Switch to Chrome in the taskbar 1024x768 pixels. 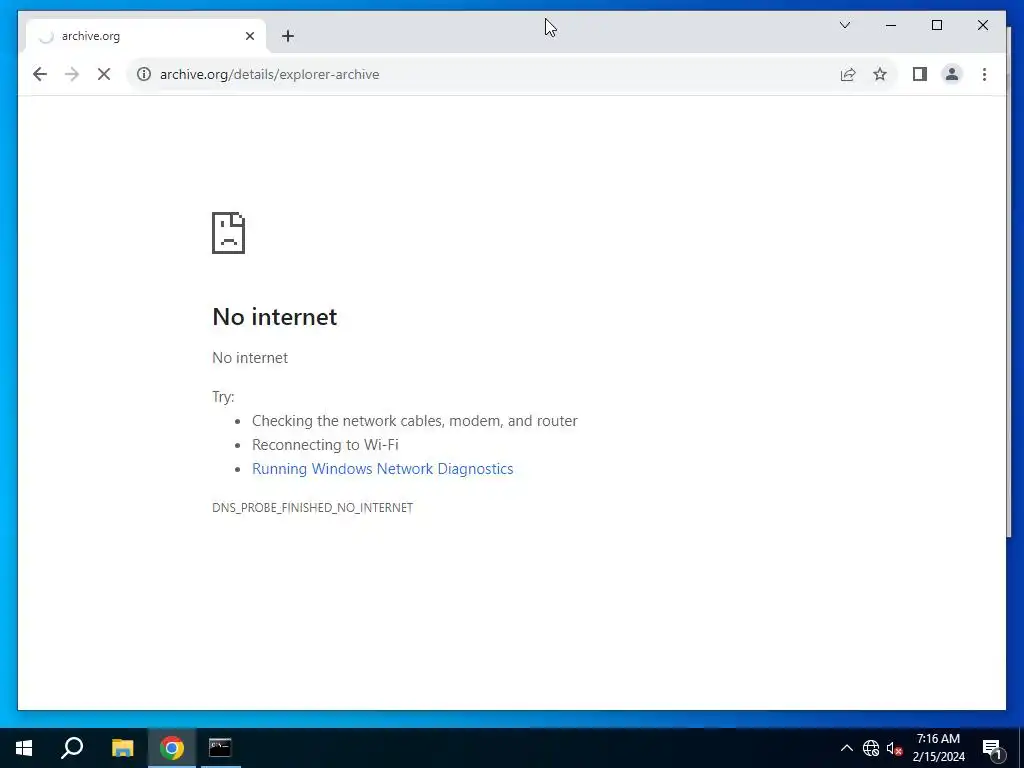[172, 748]
